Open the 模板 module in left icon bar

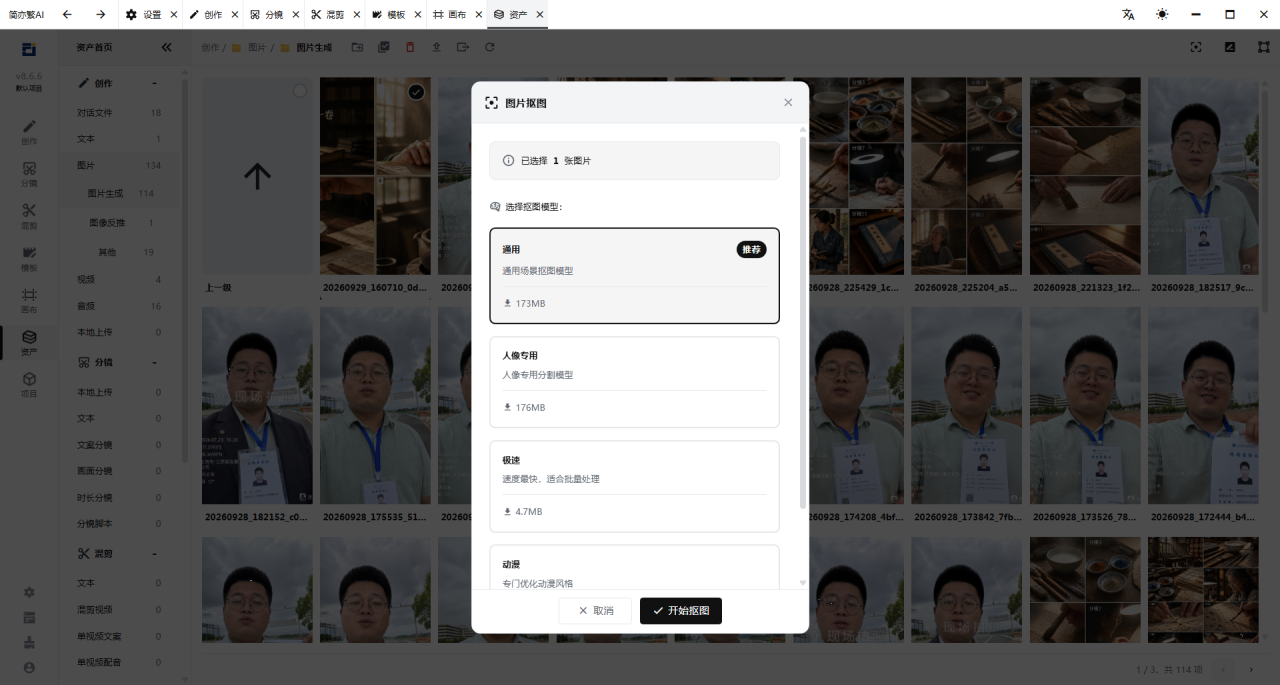(x=29, y=258)
